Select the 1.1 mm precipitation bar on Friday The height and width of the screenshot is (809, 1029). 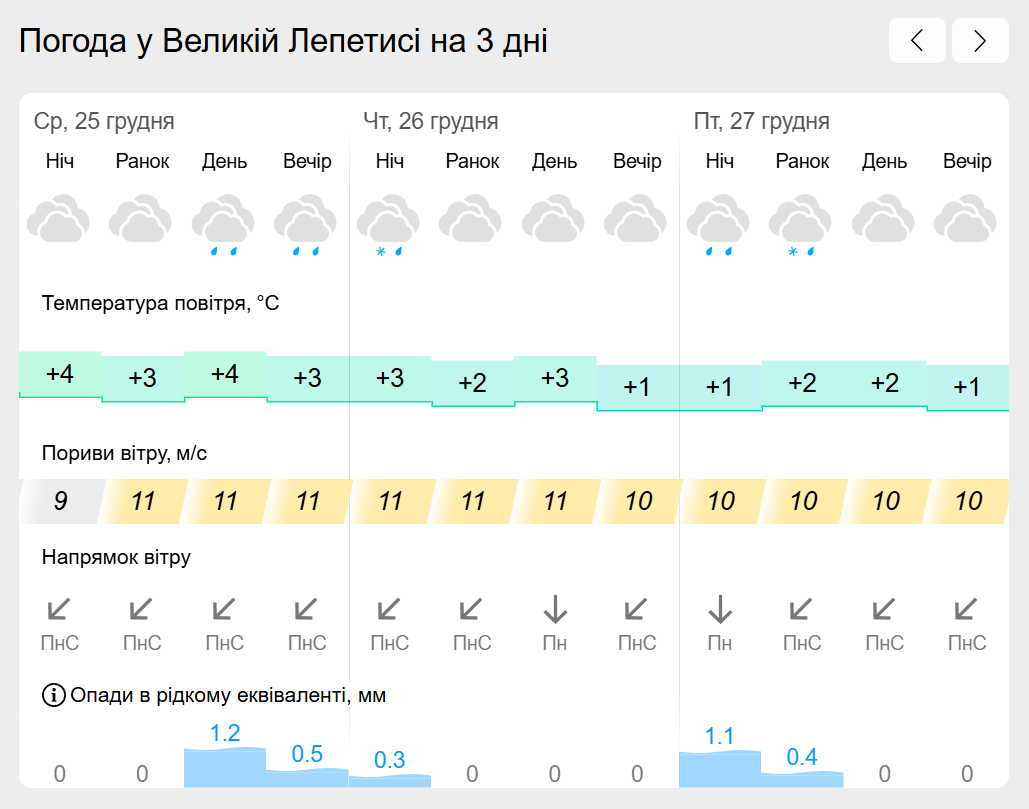tap(720, 769)
